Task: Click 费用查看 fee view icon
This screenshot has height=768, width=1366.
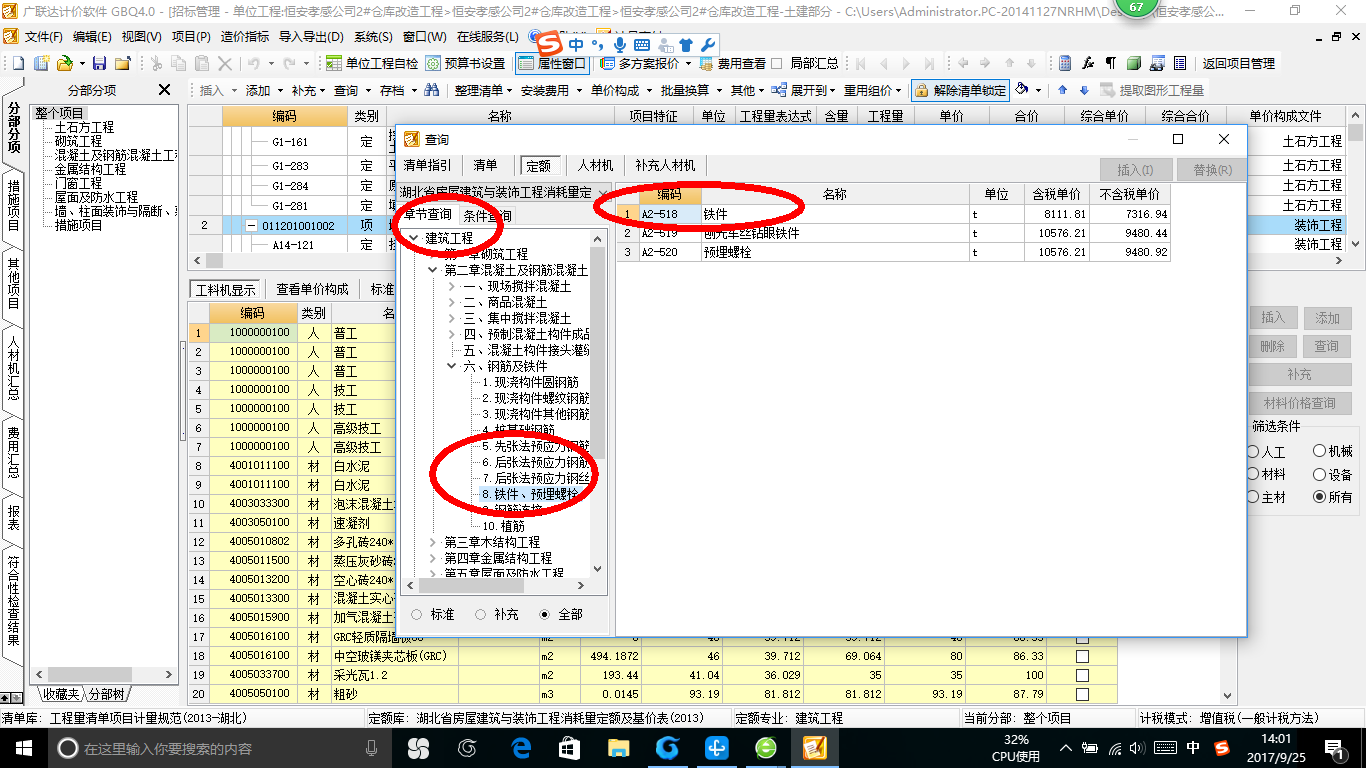Action: tap(732, 63)
